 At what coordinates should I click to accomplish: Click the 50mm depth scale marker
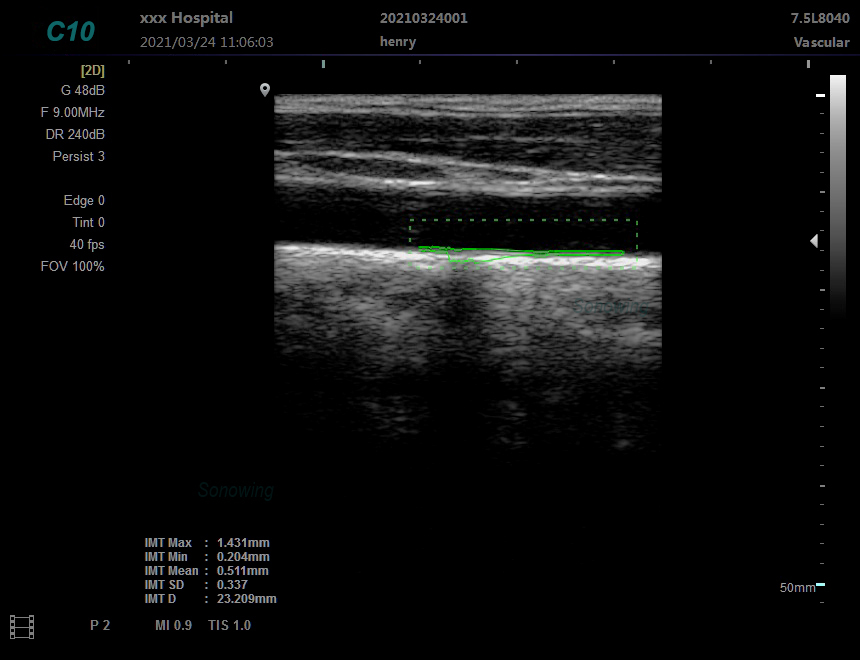coord(798,587)
